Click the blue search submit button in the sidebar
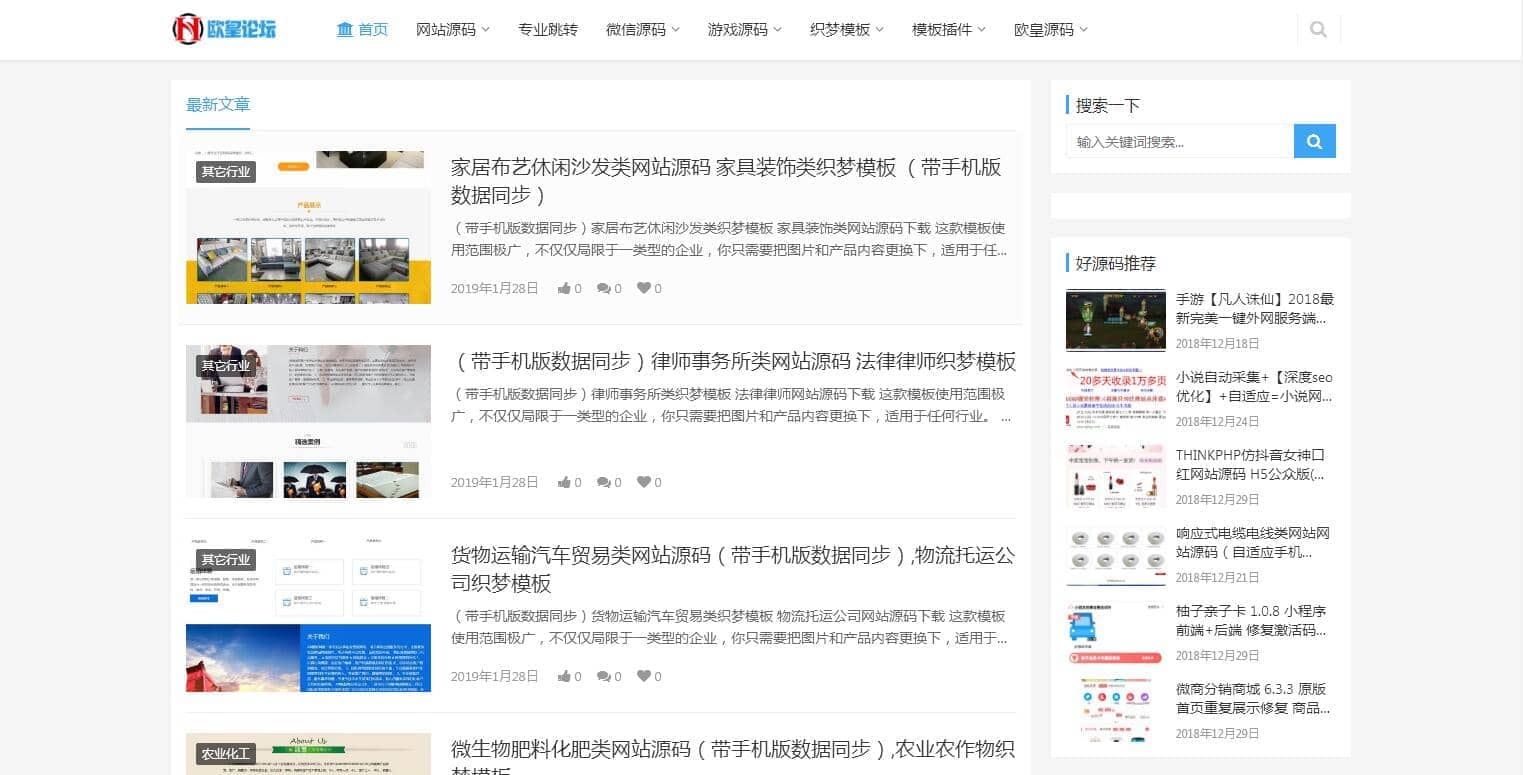The image size is (1523, 775). [1315, 141]
